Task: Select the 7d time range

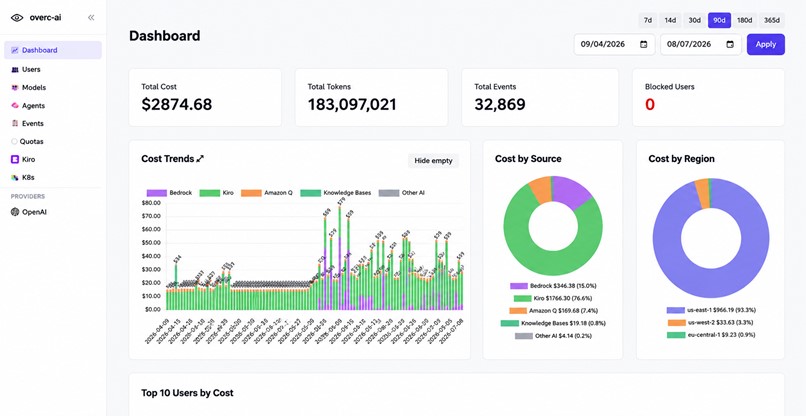Action: pos(648,20)
